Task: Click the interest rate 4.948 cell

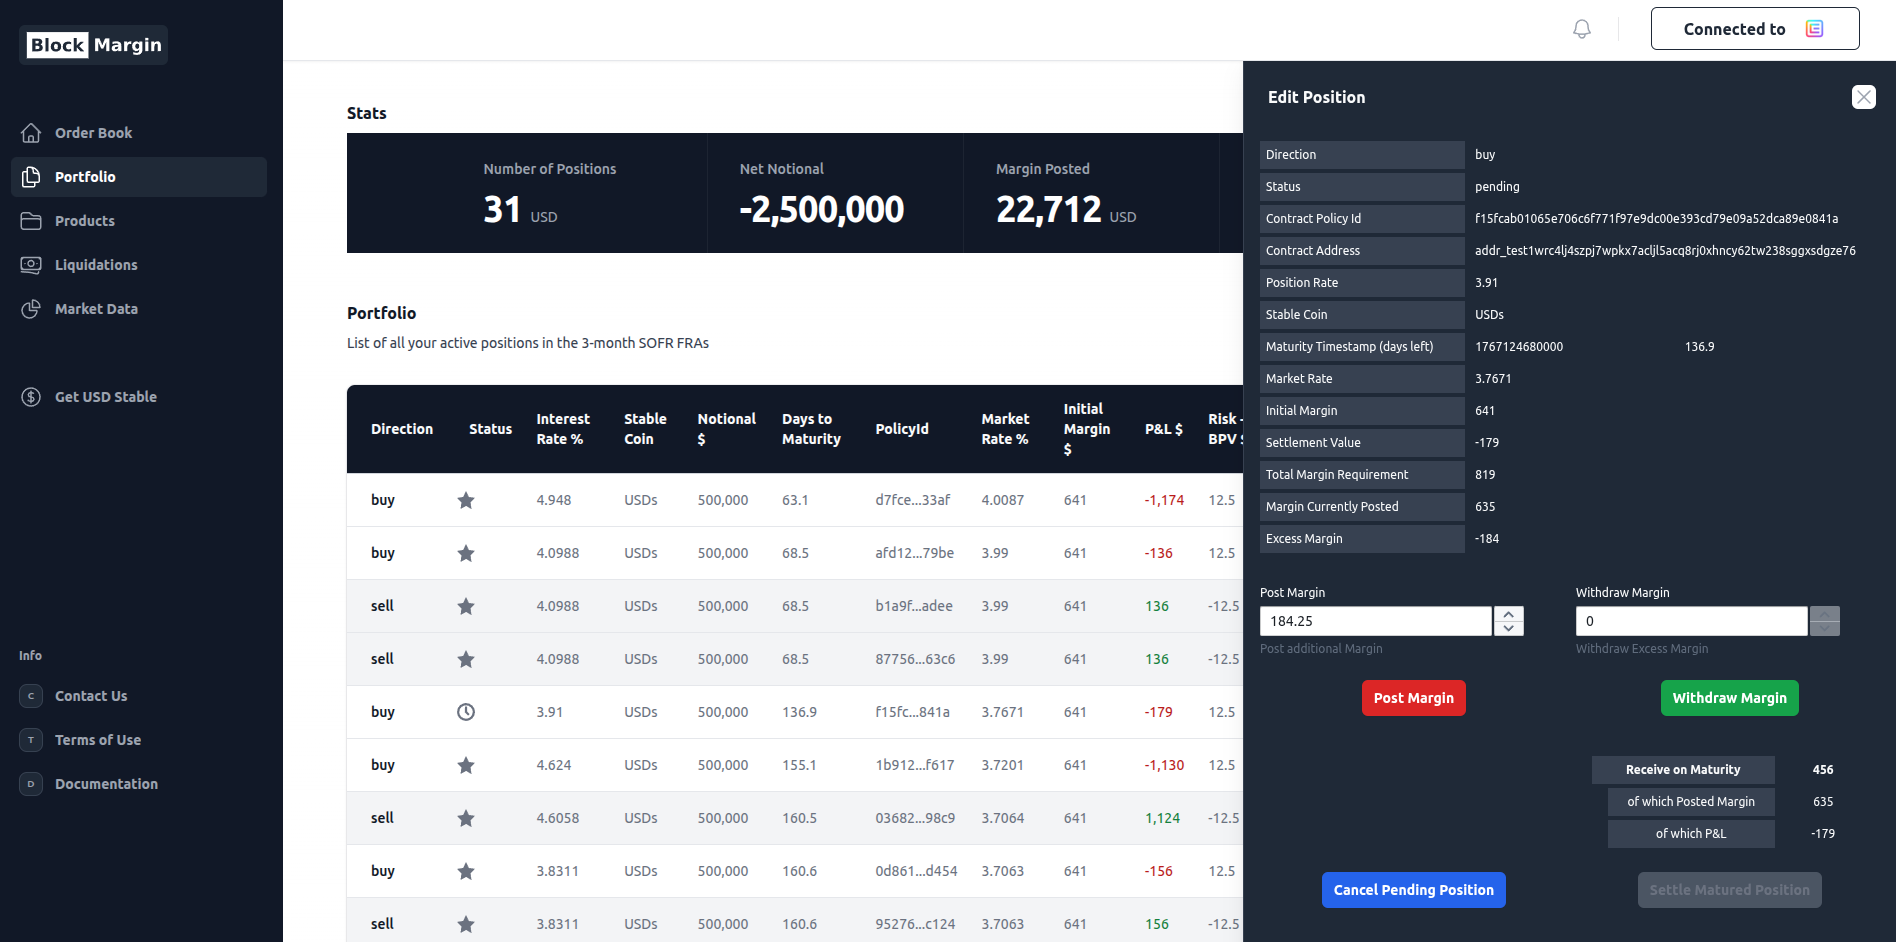Action: [x=554, y=500]
